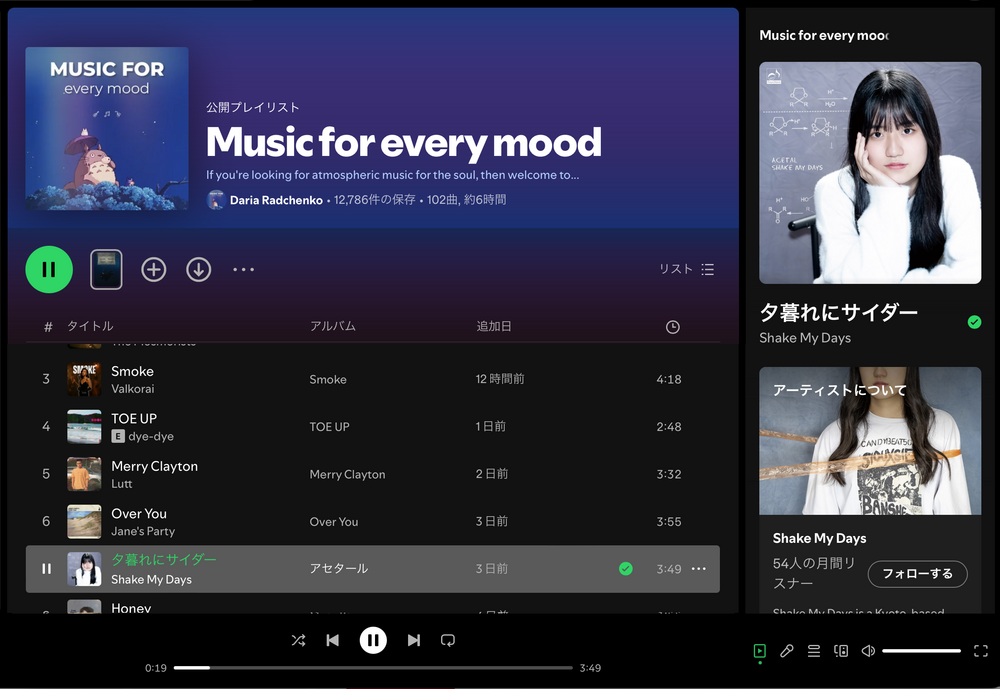Open the Valkorai artist link
This screenshot has width=1000, height=689.
tap(133, 389)
